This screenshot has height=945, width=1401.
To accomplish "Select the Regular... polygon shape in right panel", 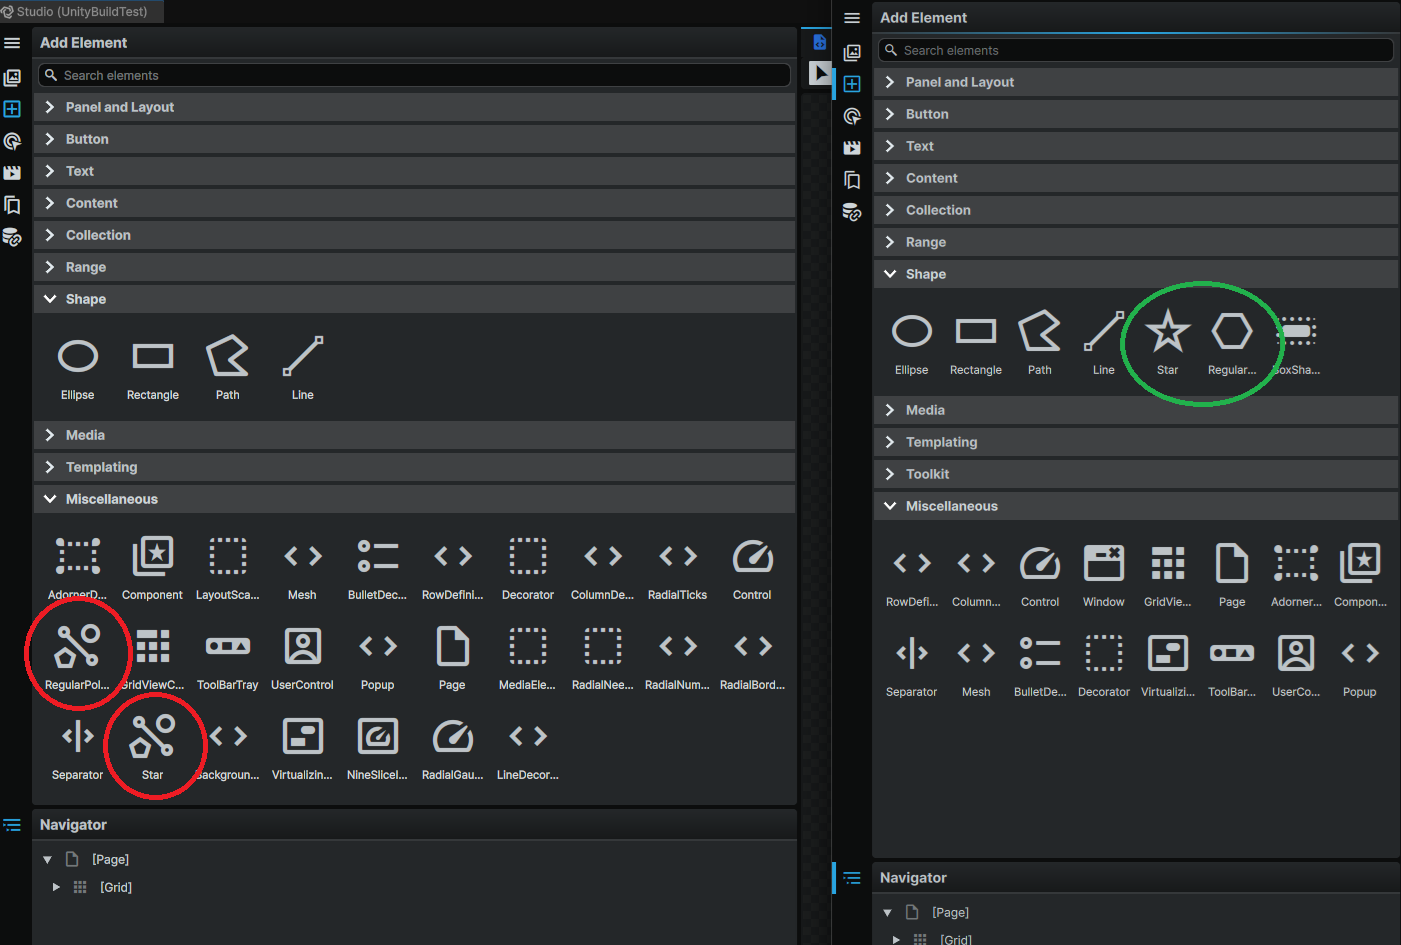I will point(1232,342).
